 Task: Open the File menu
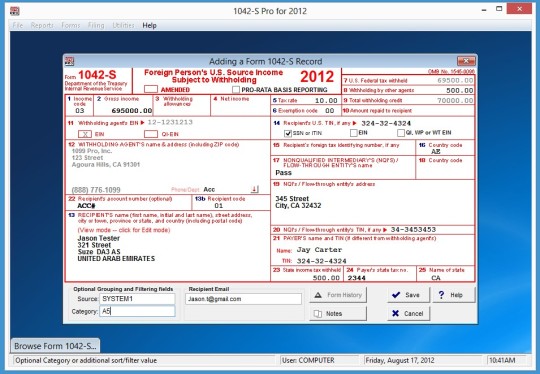pos(18,25)
